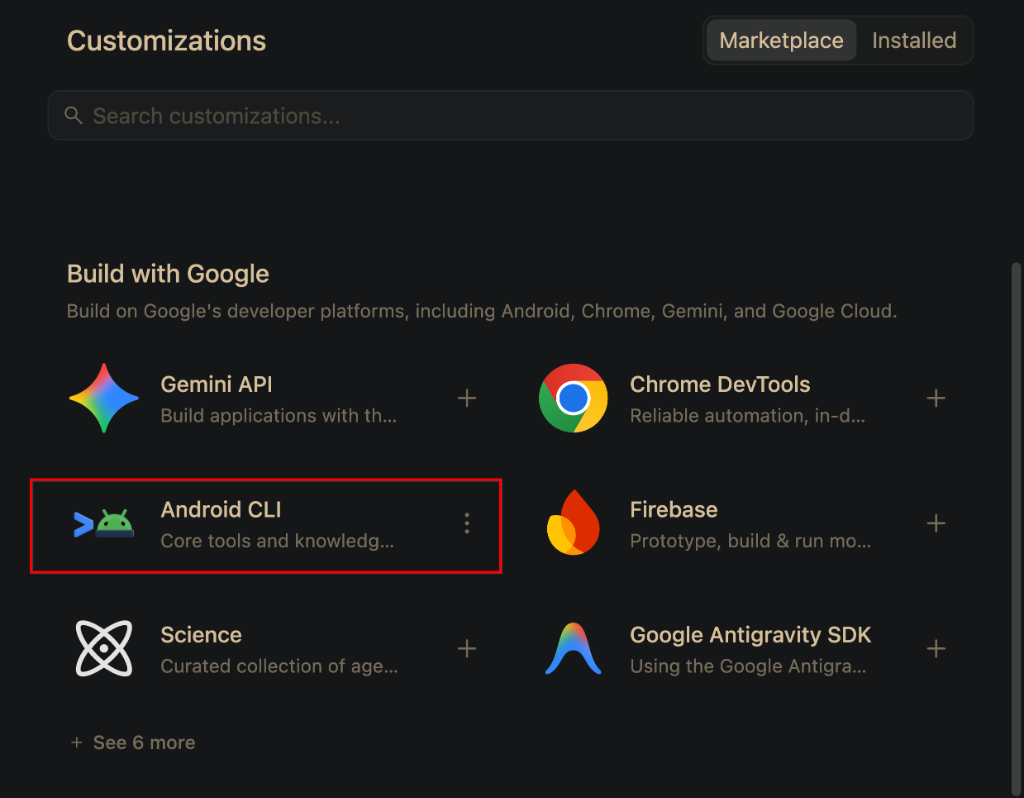Open the Gemini API title
Viewport: 1024px width, 798px height.
[216, 385]
